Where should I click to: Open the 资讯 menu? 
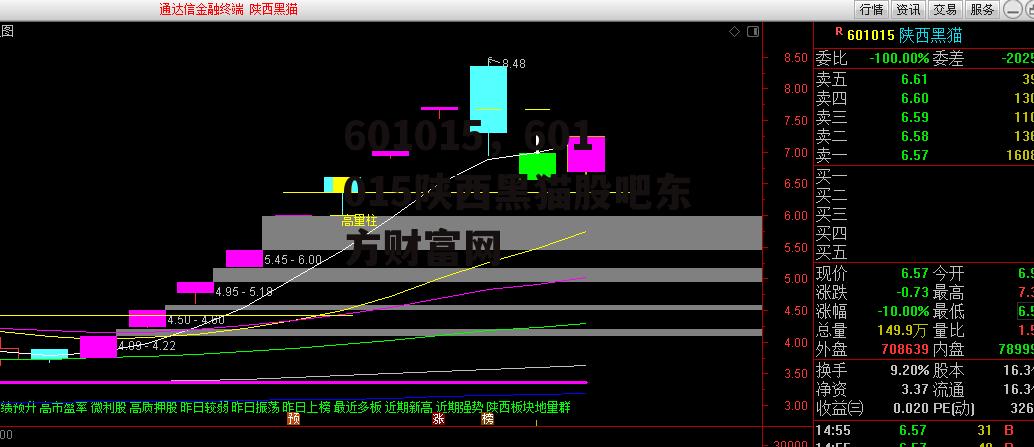pyautogui.click(x=908, y=9)
